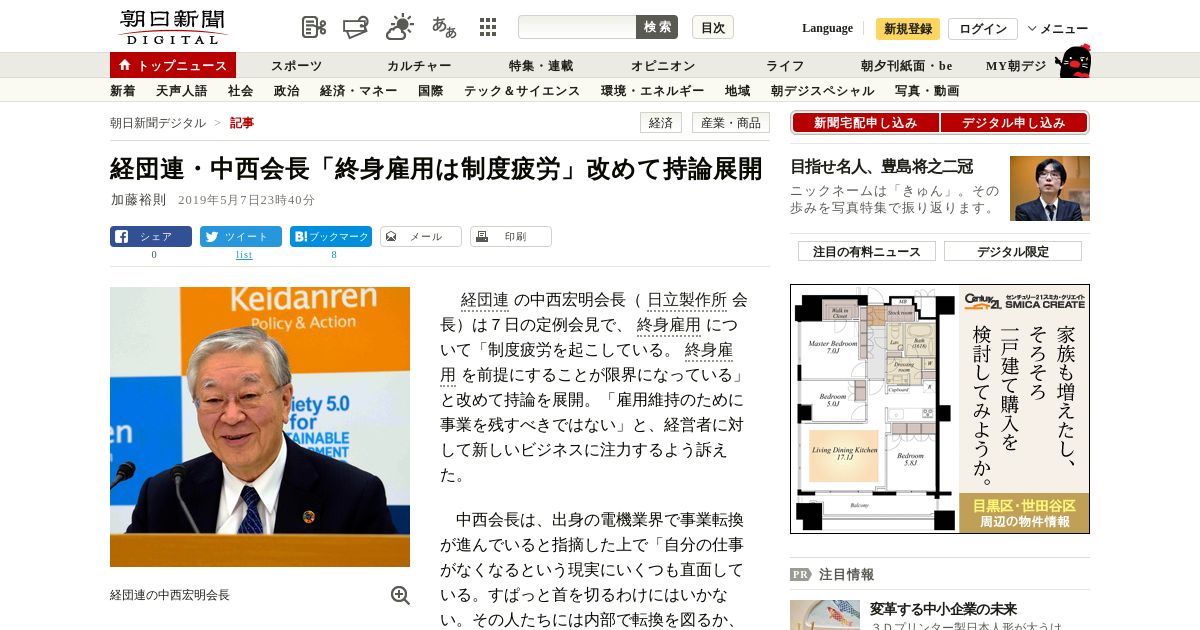Click the 中西宏明 press conference photo
This screenshot has height=630, width=1200.
pos(260,427)
